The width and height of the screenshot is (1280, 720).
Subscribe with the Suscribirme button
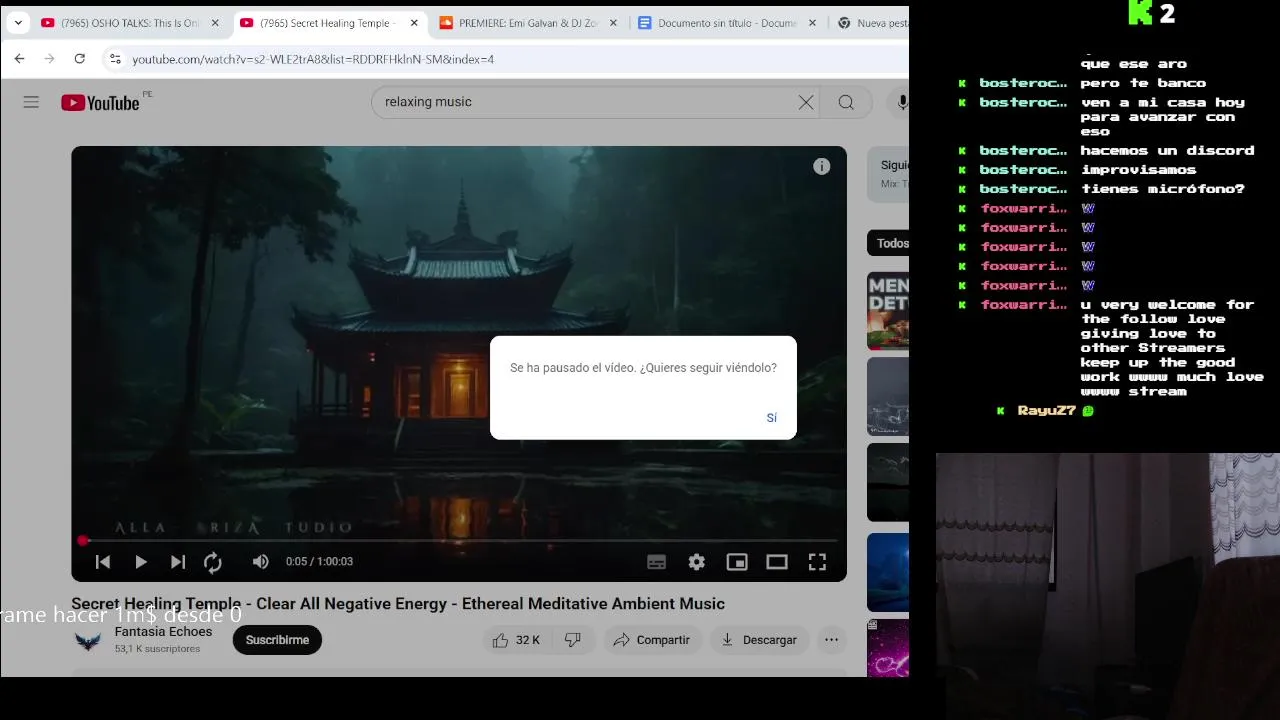(277, 640)
